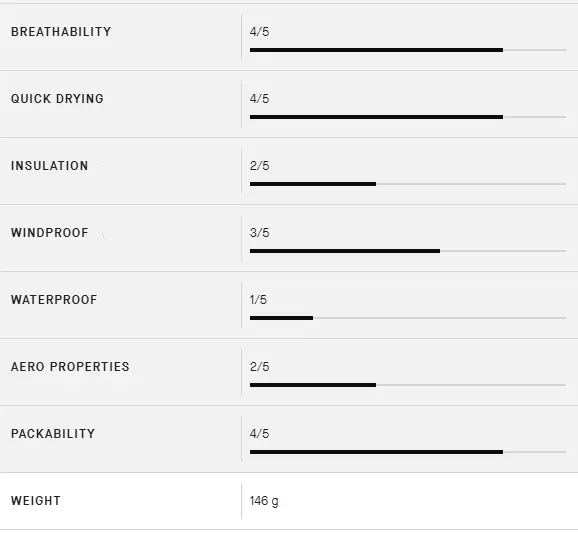This screenshot has height=533, width=578.
Task: Click the Quick Drying rating bar
Action: [408, 117]
